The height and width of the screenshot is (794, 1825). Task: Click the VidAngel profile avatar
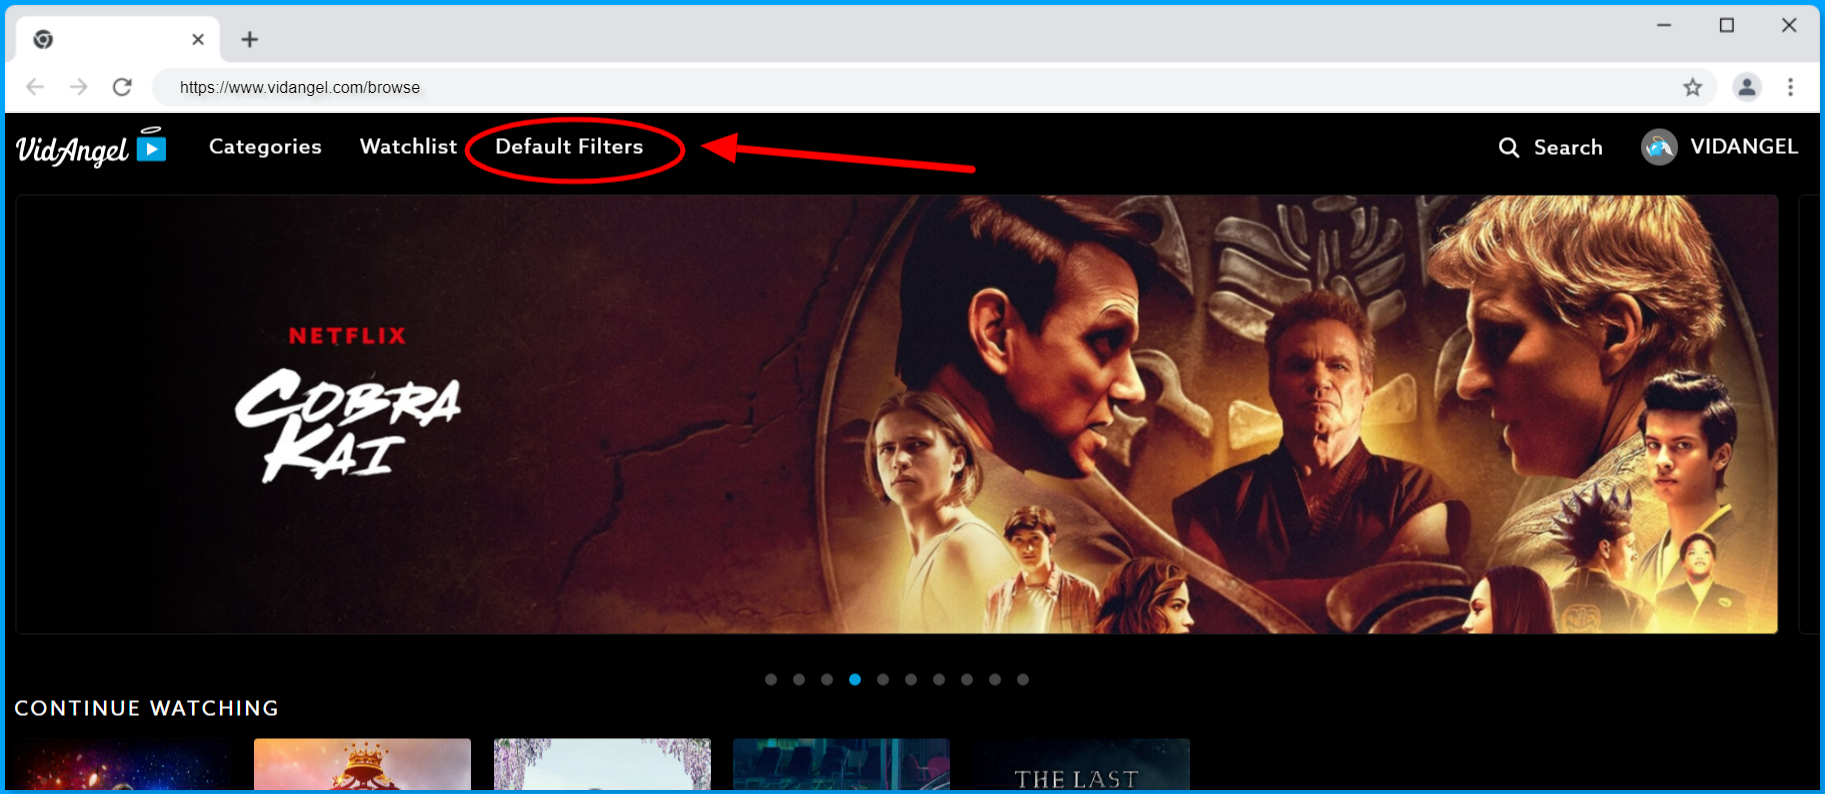coord(1658,147)
